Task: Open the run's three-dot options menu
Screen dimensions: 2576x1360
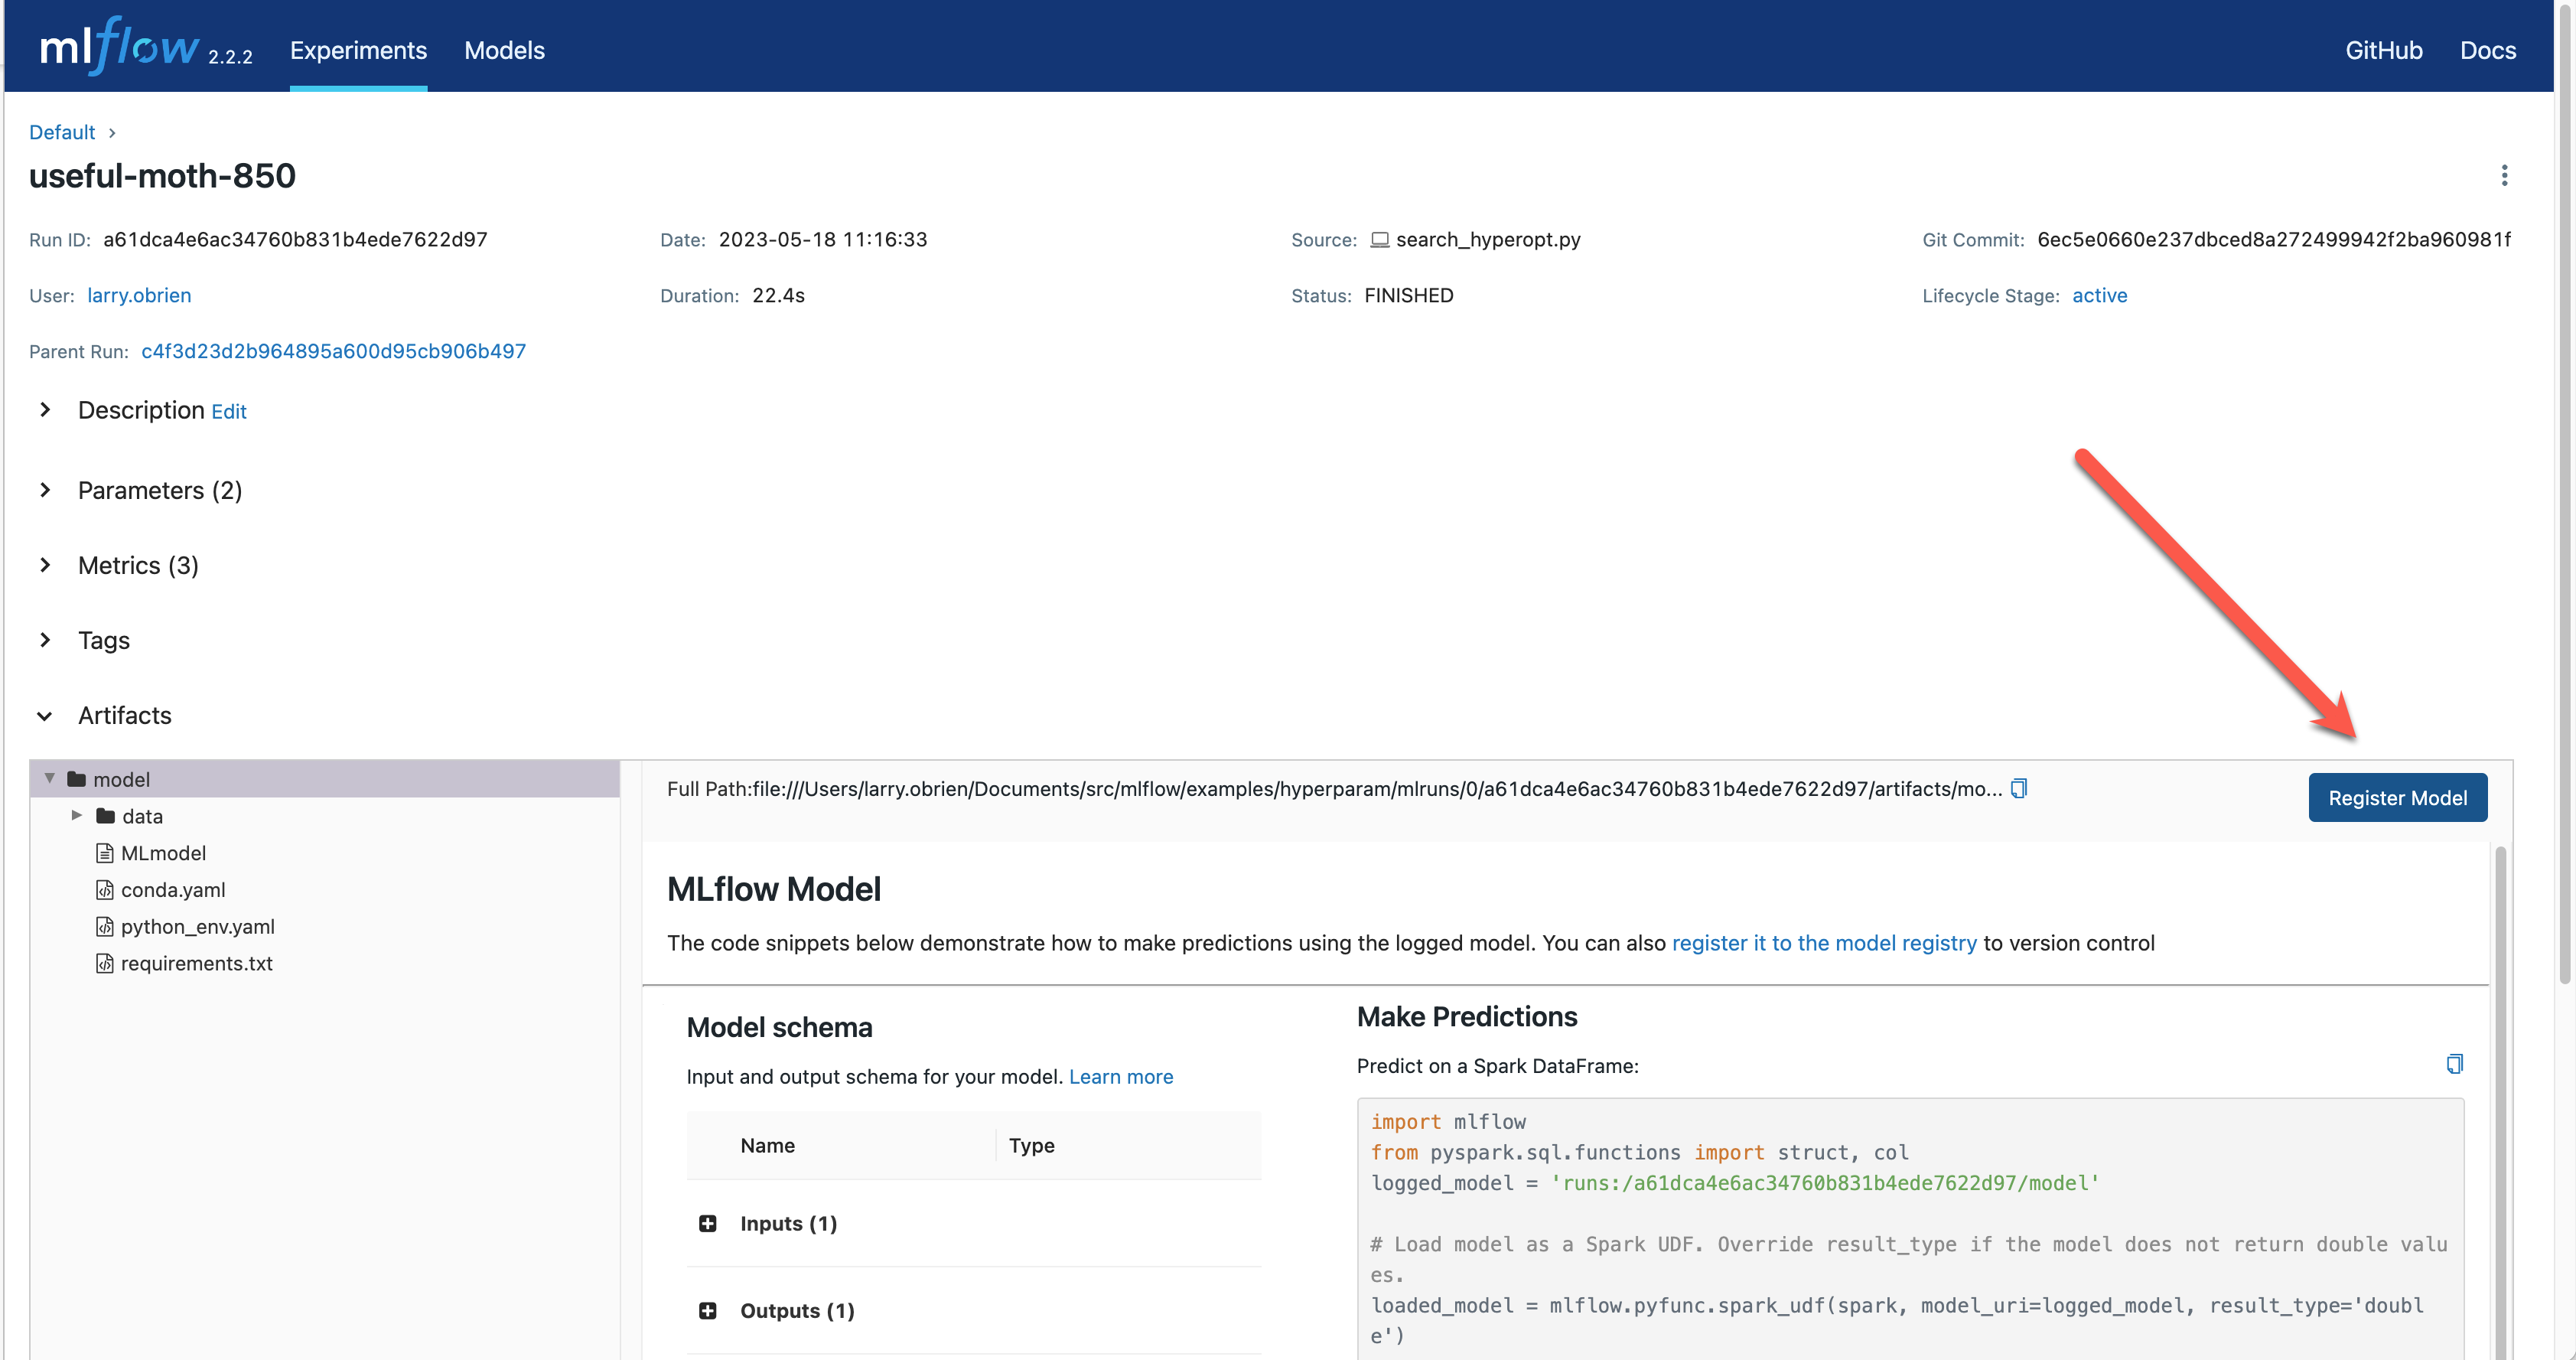Action: click(x=2504, y=176)
